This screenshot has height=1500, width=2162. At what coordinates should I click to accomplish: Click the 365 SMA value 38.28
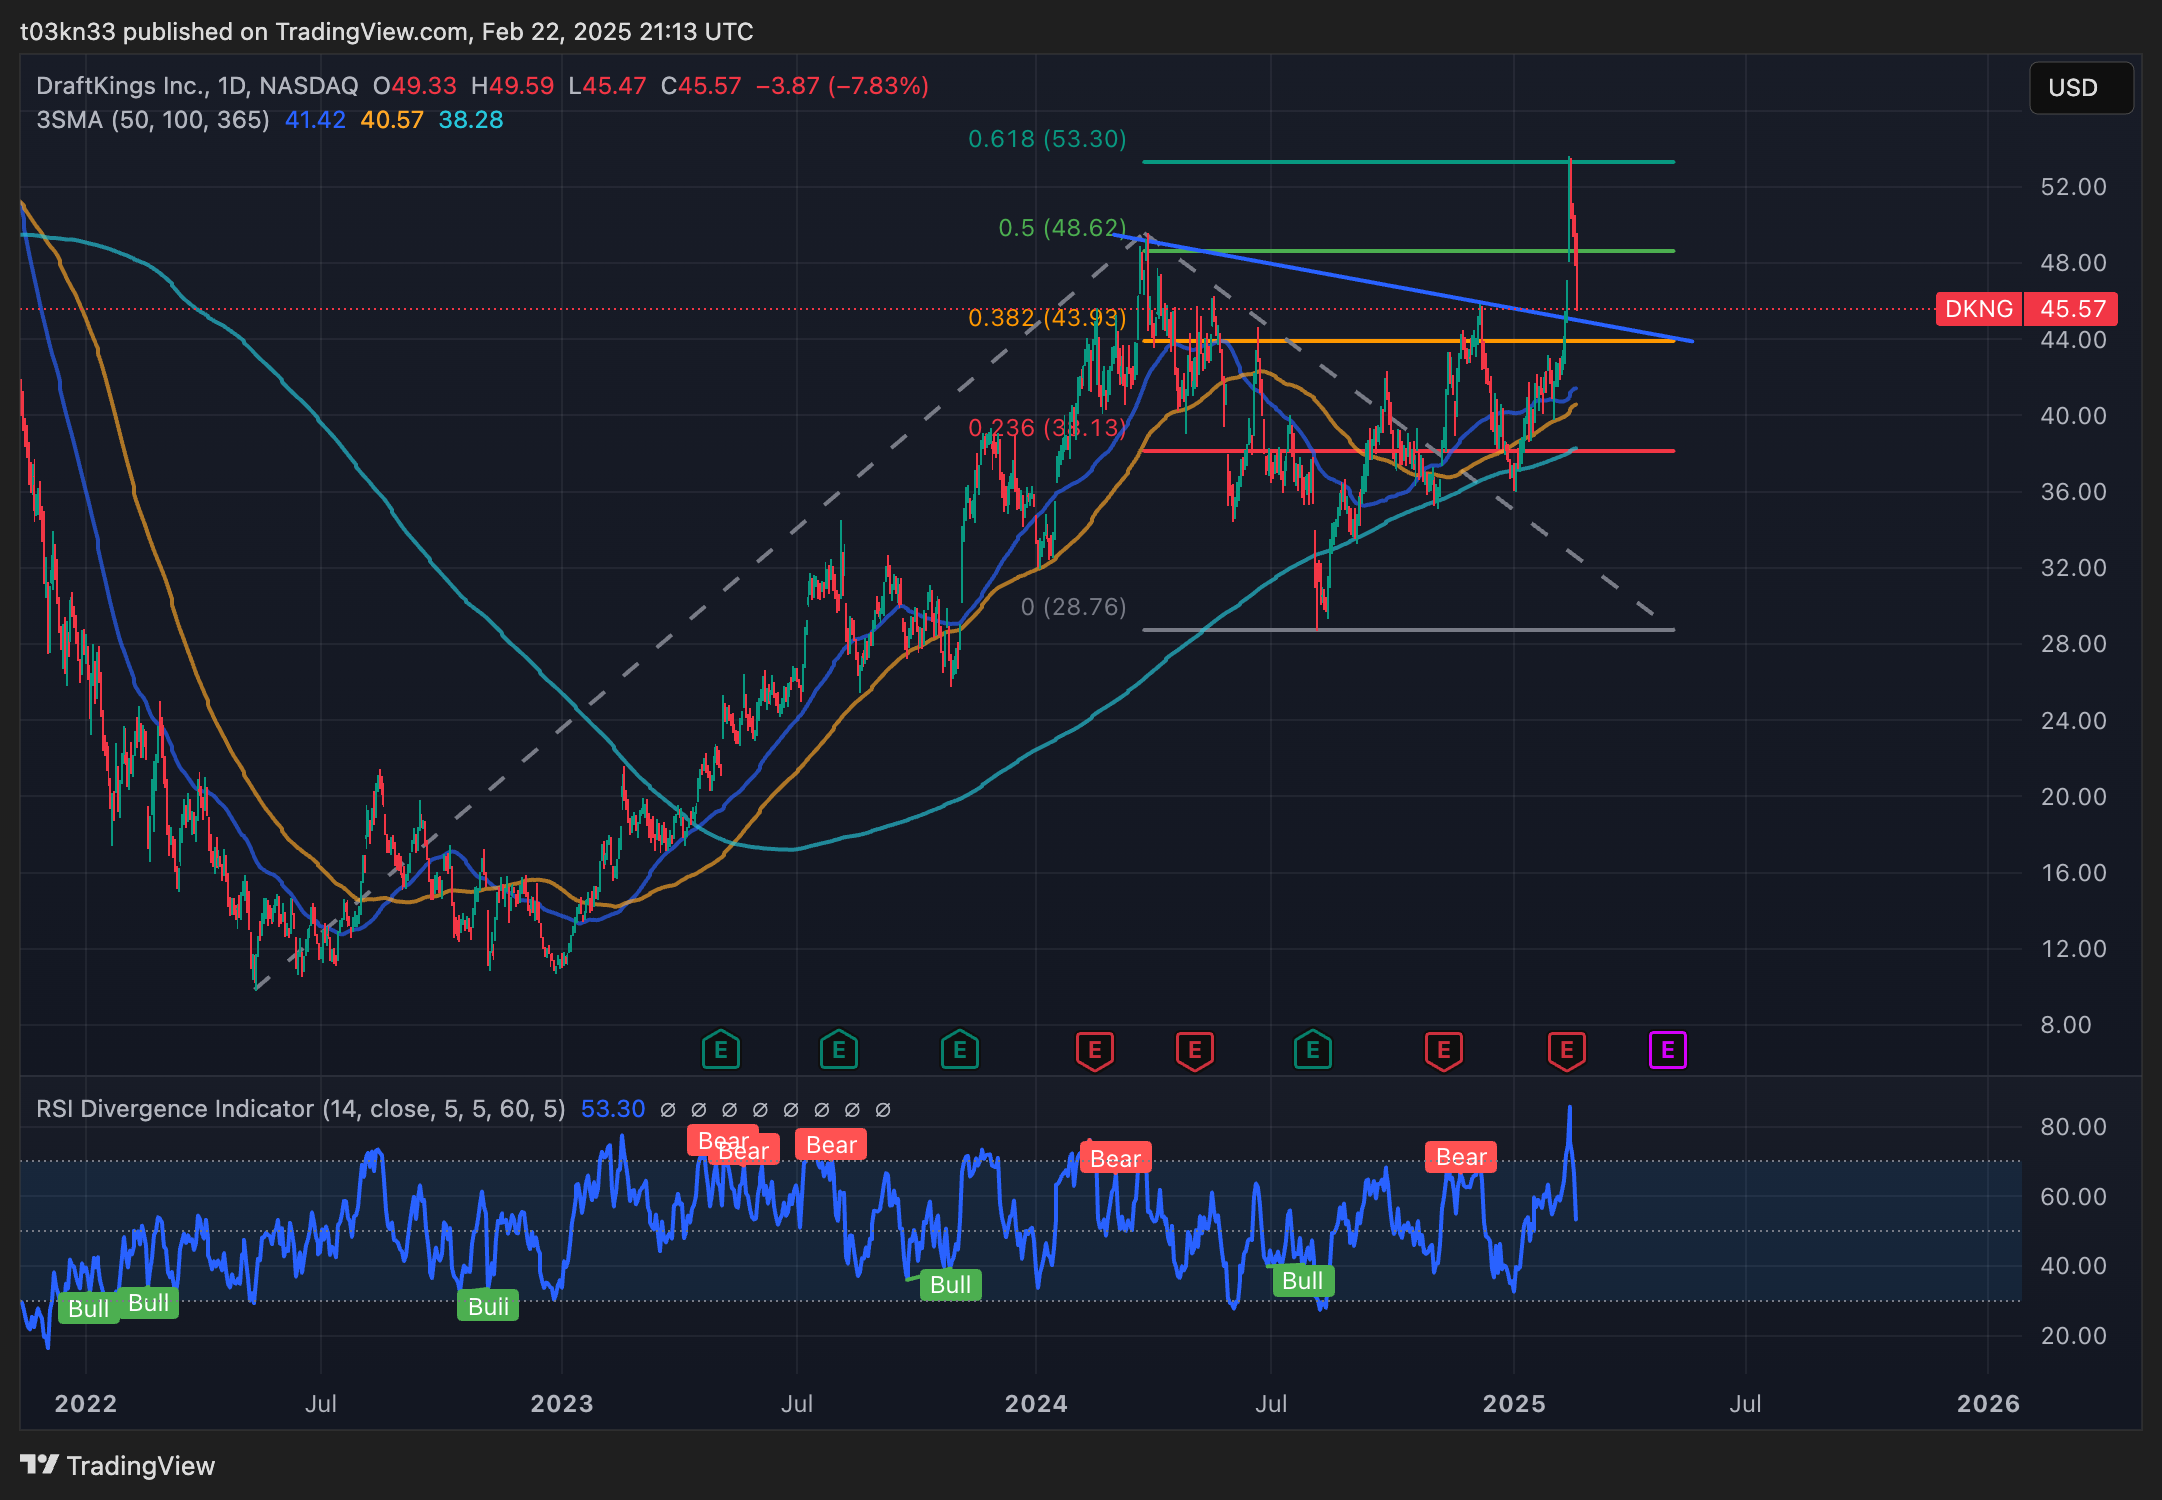pyautogui.click(x=471, y=120)
